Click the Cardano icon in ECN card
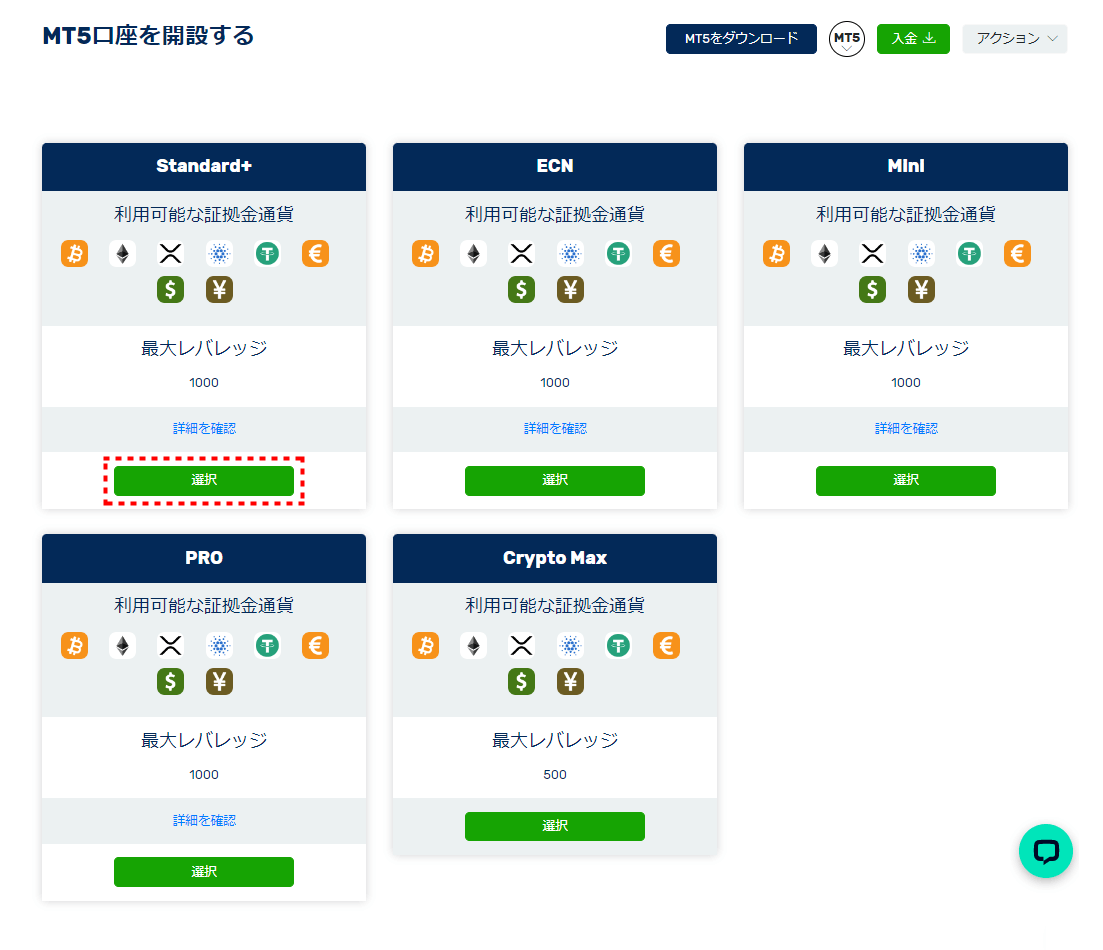Screen dimensions: 1103x950 [x=570, y=253]
